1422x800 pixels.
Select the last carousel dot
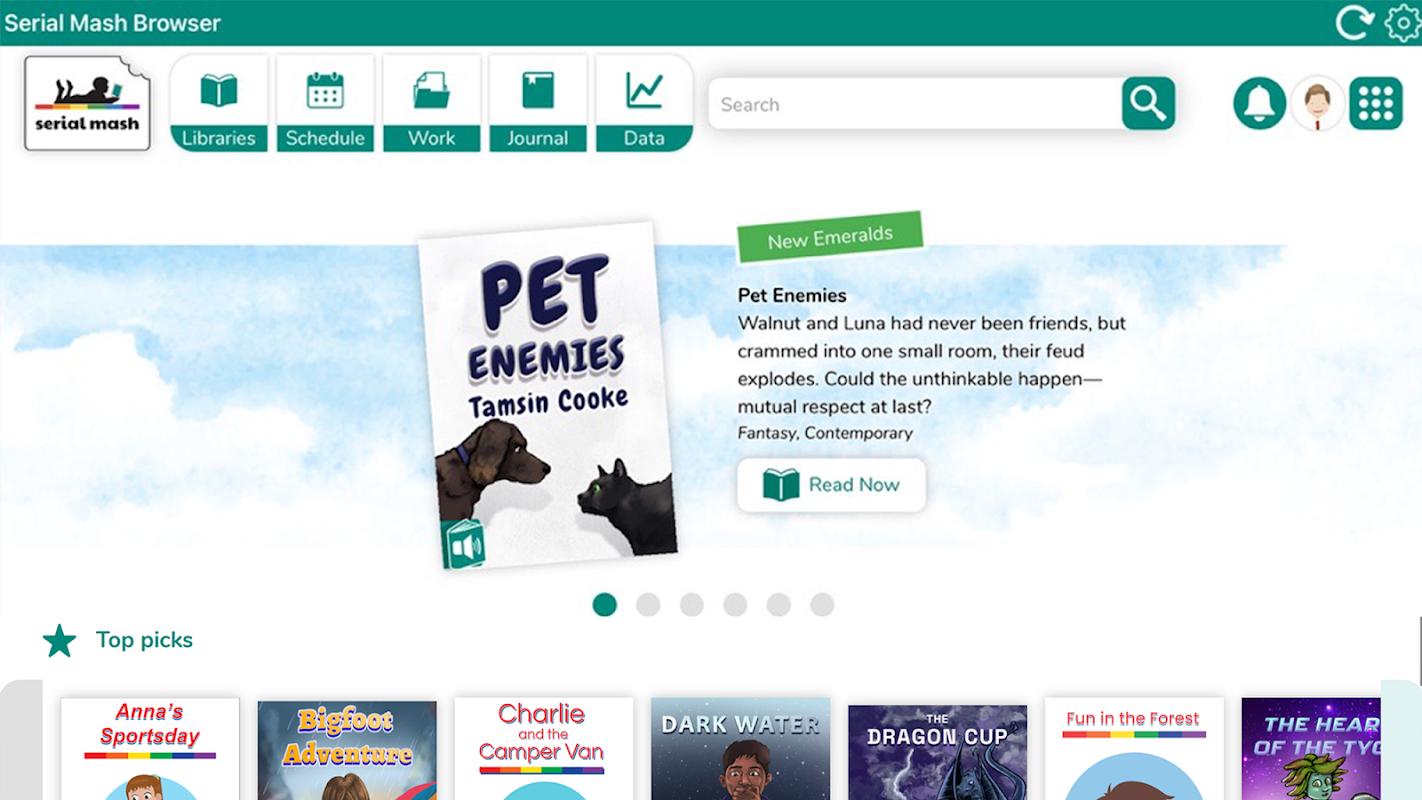pos(822,605)
